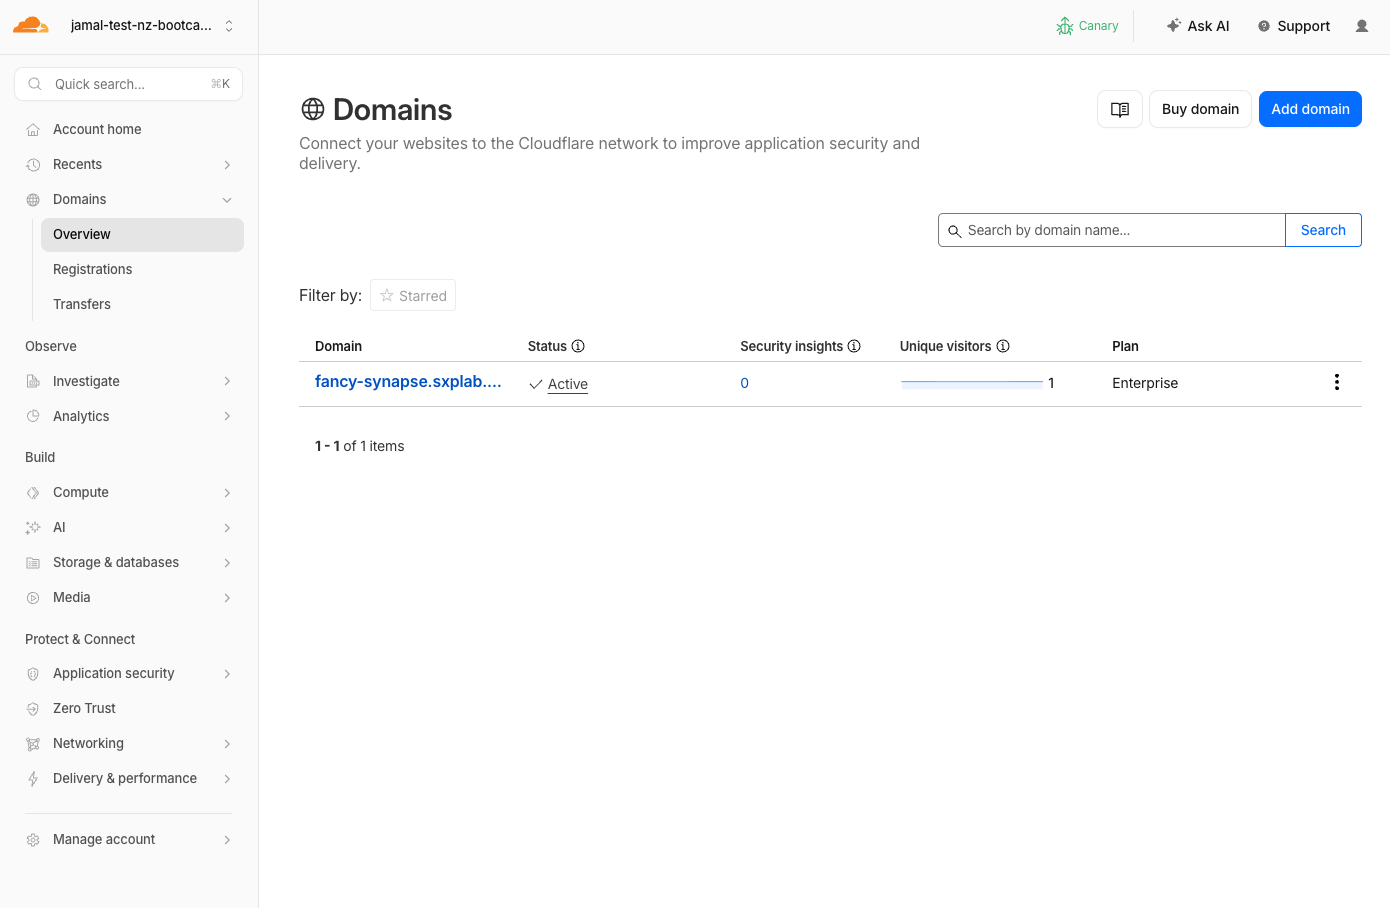Screen dimensions: 1390x908
Task: Click the Security insights info icon
Action: pos(854,346)
